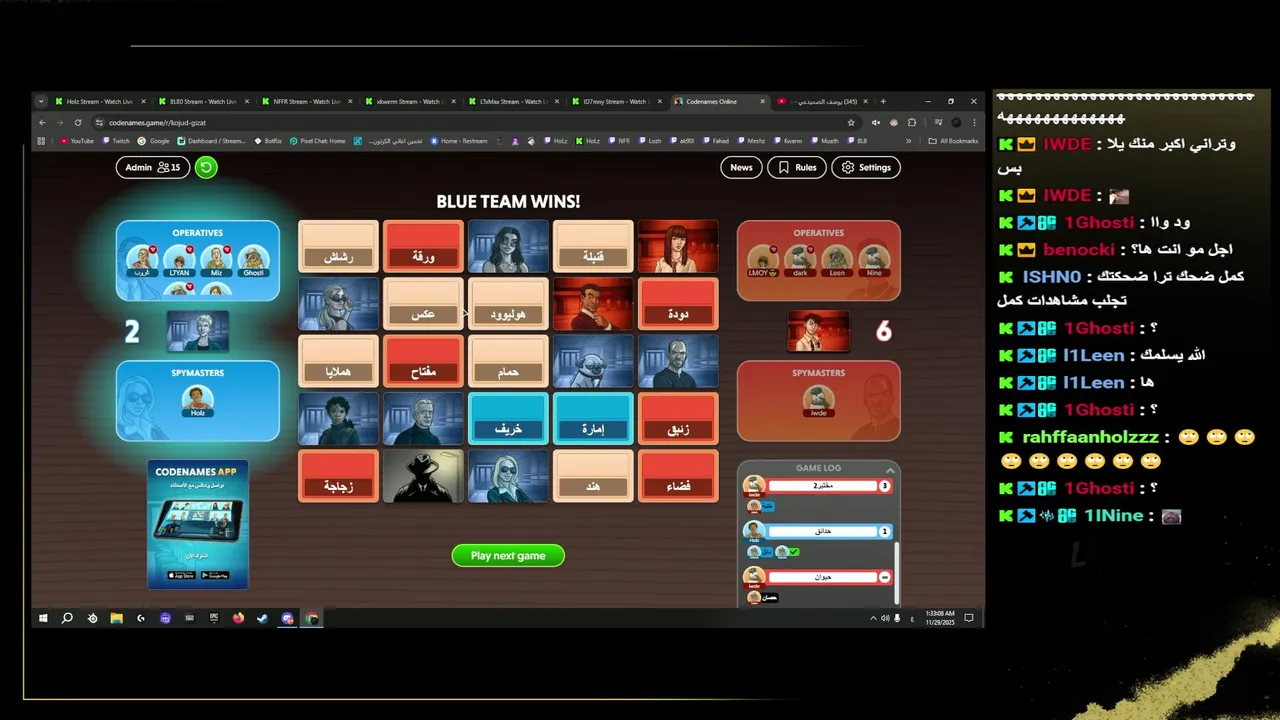Click blue operative Ghosti avatar
Image resolution: width=1280 pixels, height=720 pixels.
pyautogui.click(x=254, y=260)
